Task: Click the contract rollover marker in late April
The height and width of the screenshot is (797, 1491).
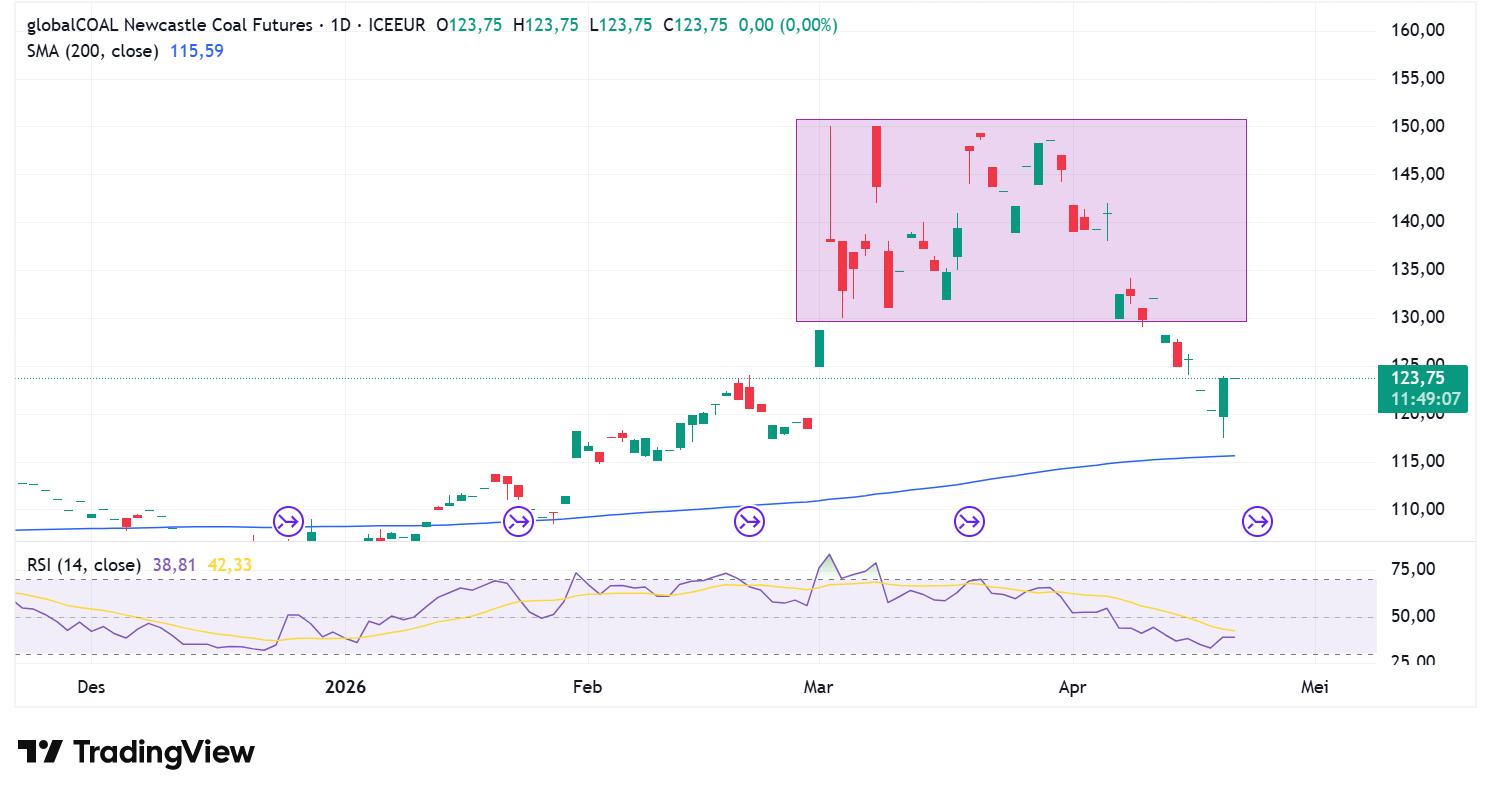Action: pyautogui.click(x=1257, y=521)
